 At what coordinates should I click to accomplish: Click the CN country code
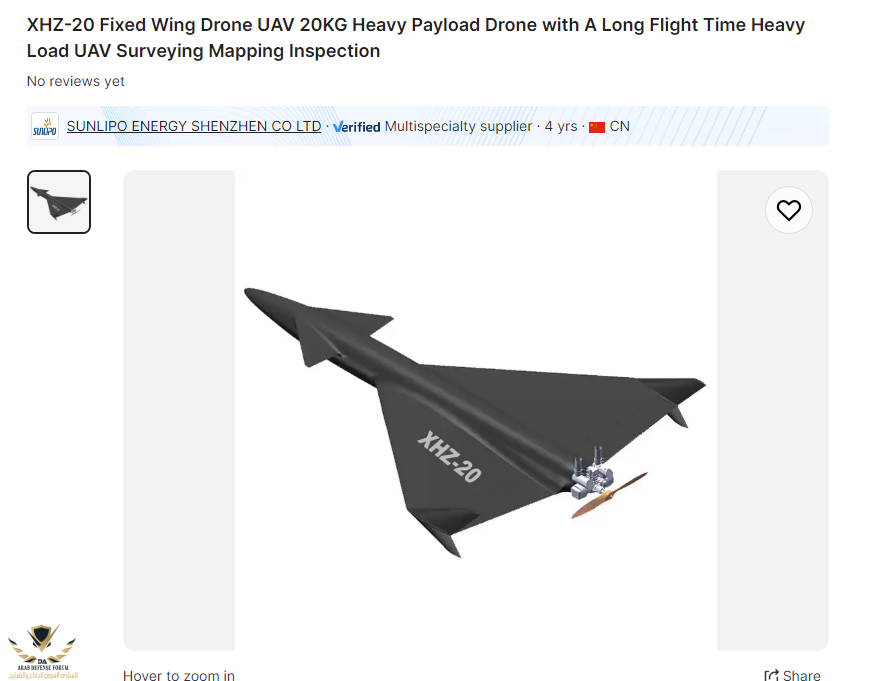tap(620, 126)
